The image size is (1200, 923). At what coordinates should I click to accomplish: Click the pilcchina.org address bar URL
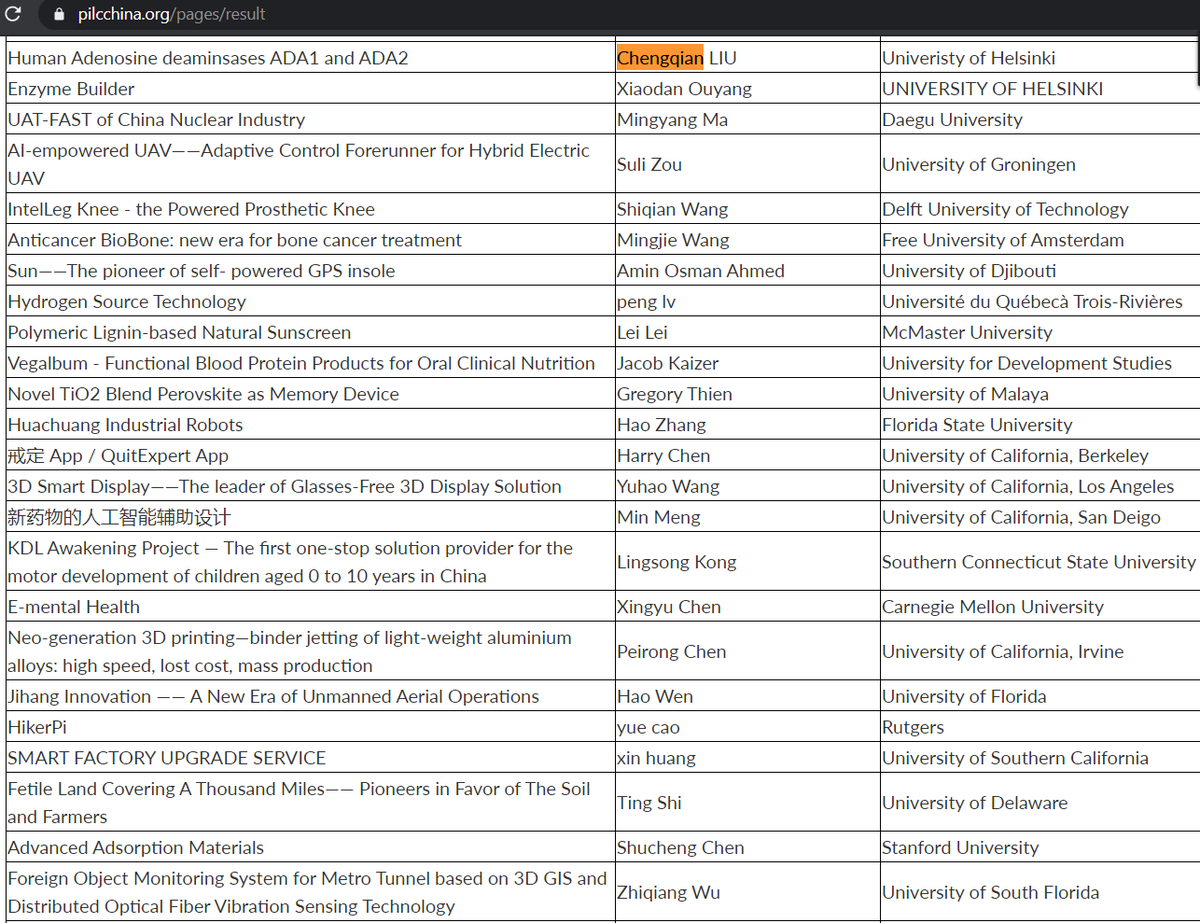coord(172,15)
